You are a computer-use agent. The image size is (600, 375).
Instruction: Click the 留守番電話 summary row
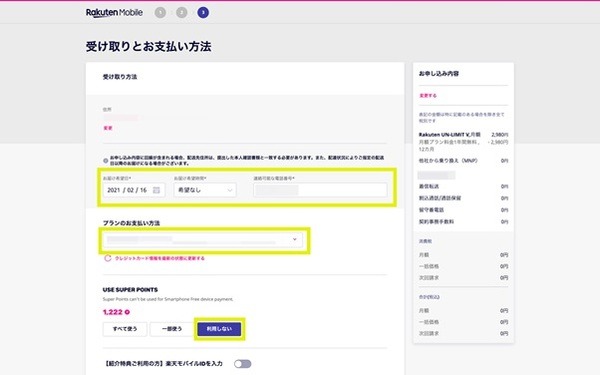(463, 210)
